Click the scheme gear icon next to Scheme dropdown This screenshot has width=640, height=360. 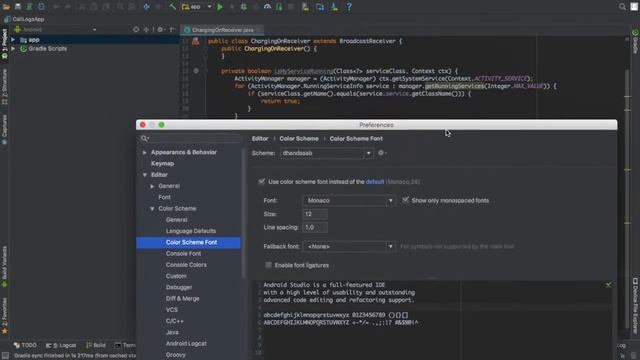382,153
